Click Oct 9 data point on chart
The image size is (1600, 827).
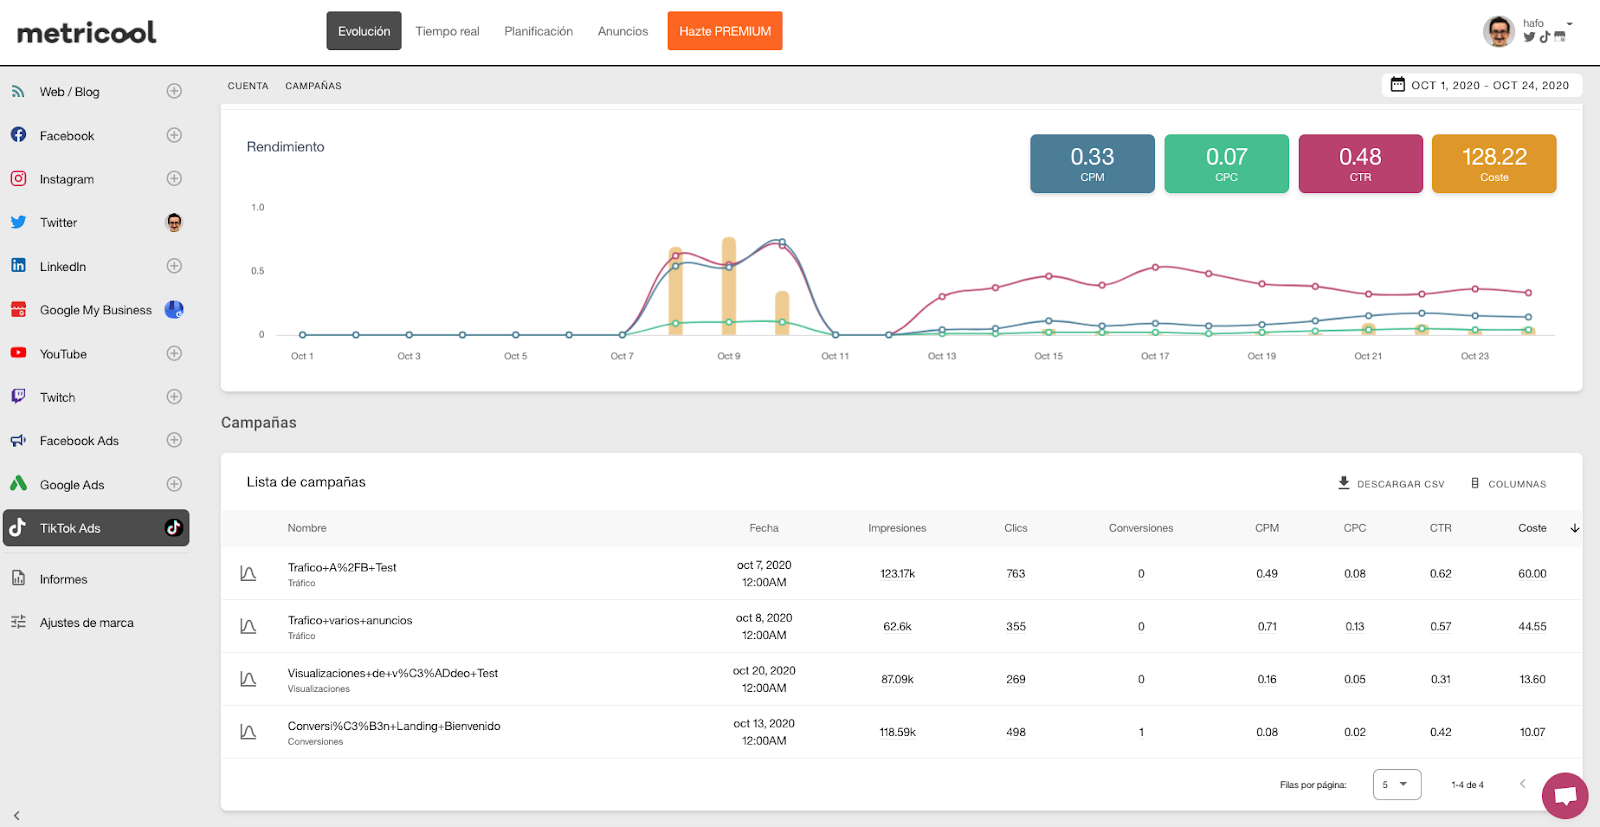pyautogui.click(x=729, y=266)
